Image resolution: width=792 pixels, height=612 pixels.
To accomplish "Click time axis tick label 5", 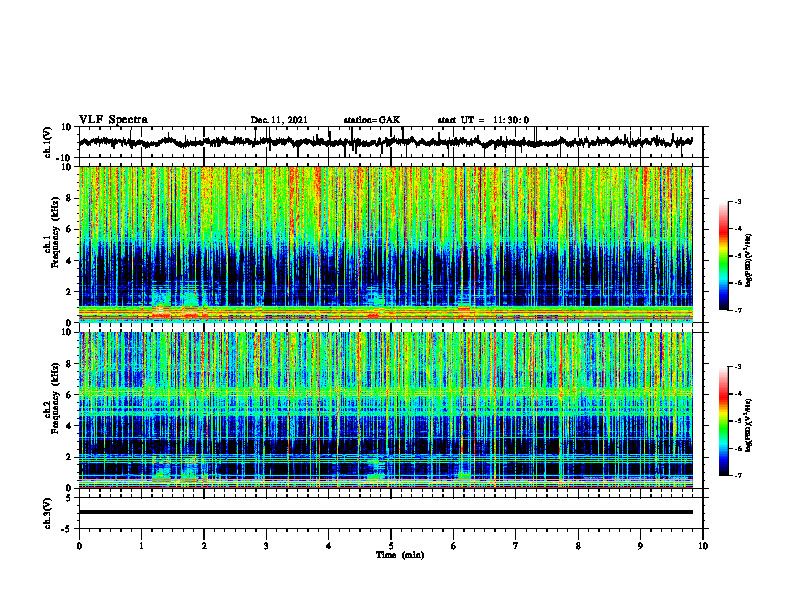I will 391,546.
